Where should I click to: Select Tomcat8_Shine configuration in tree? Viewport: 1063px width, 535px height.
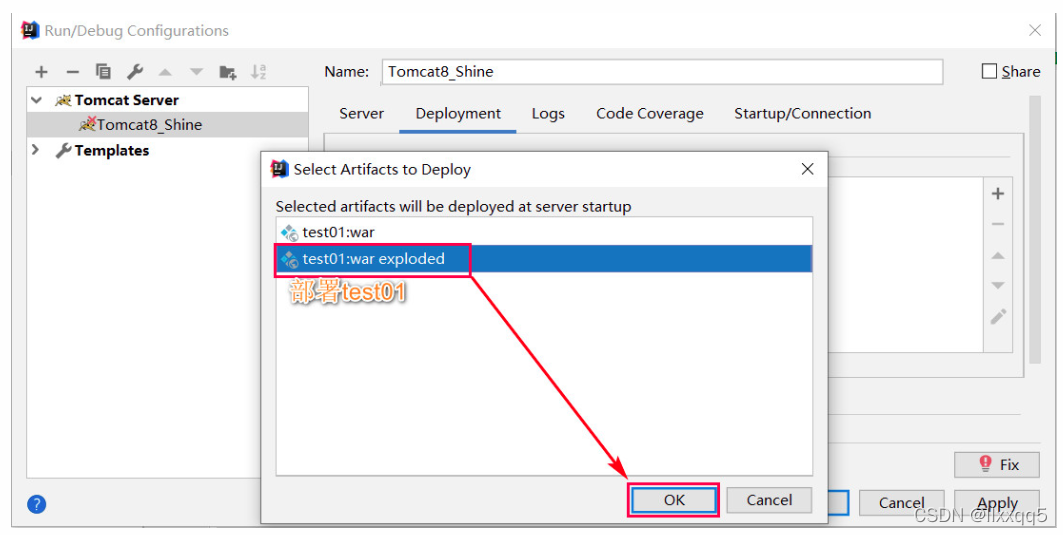167,125
